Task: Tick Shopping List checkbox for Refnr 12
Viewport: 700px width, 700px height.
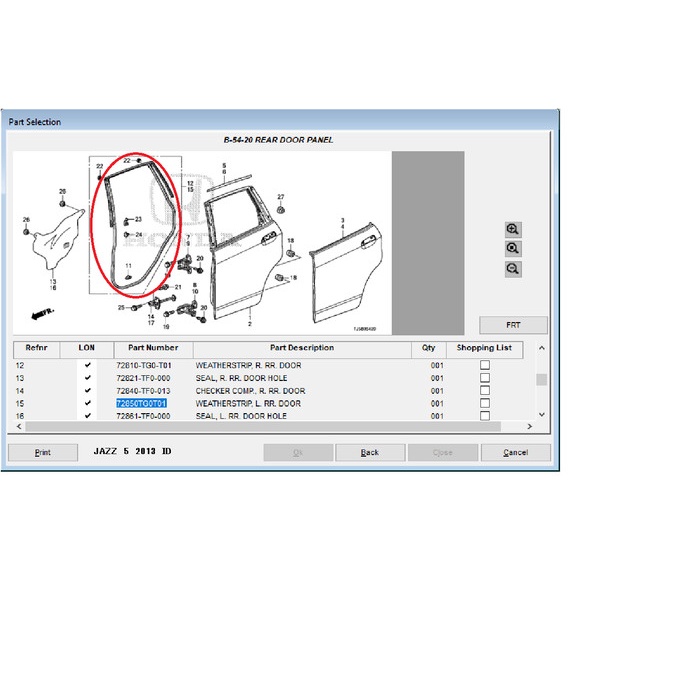Action: click(x=485, y=366)
